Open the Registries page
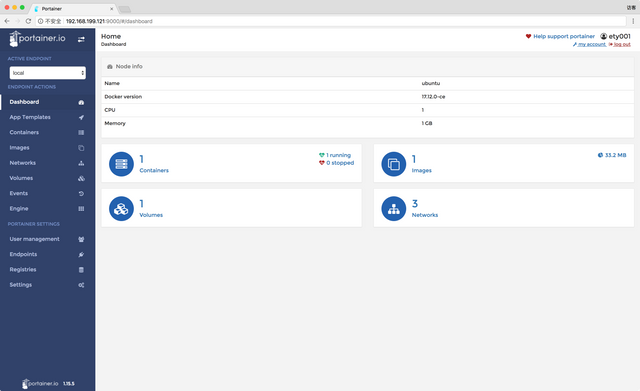This screenshot has height=391, width=640. 23,269
